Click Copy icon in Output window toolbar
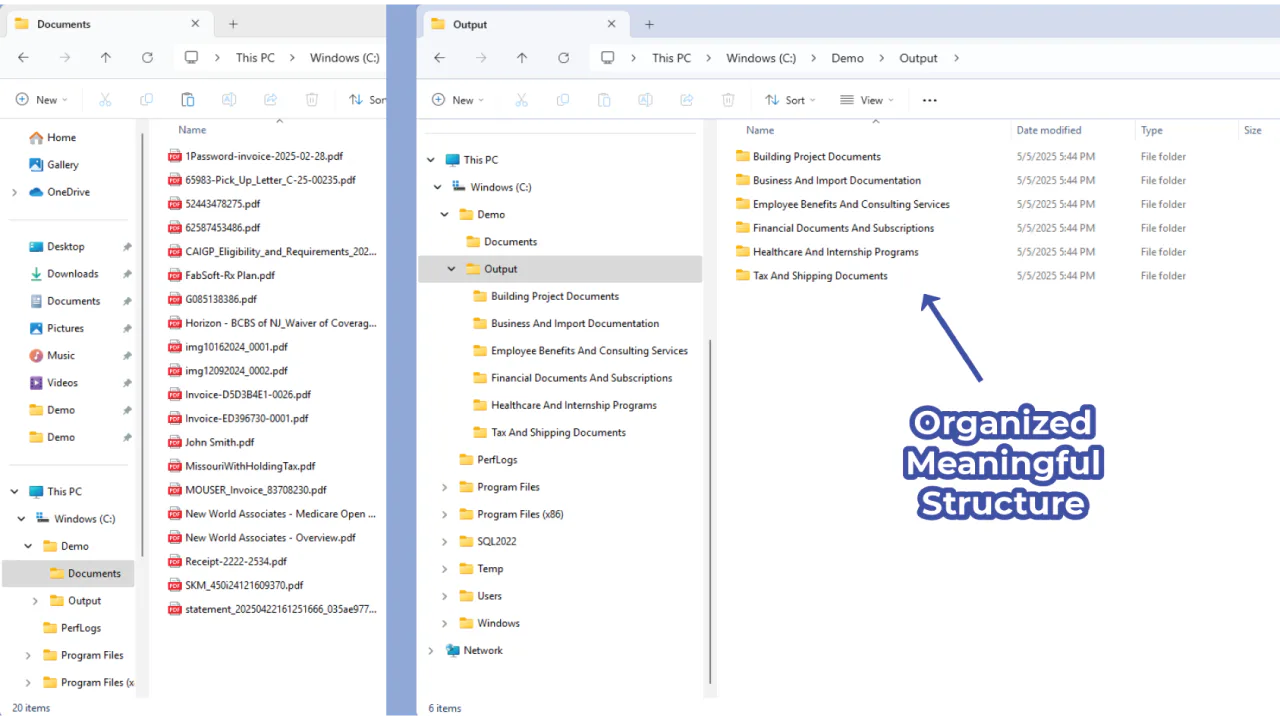 [x=562, y=100]
